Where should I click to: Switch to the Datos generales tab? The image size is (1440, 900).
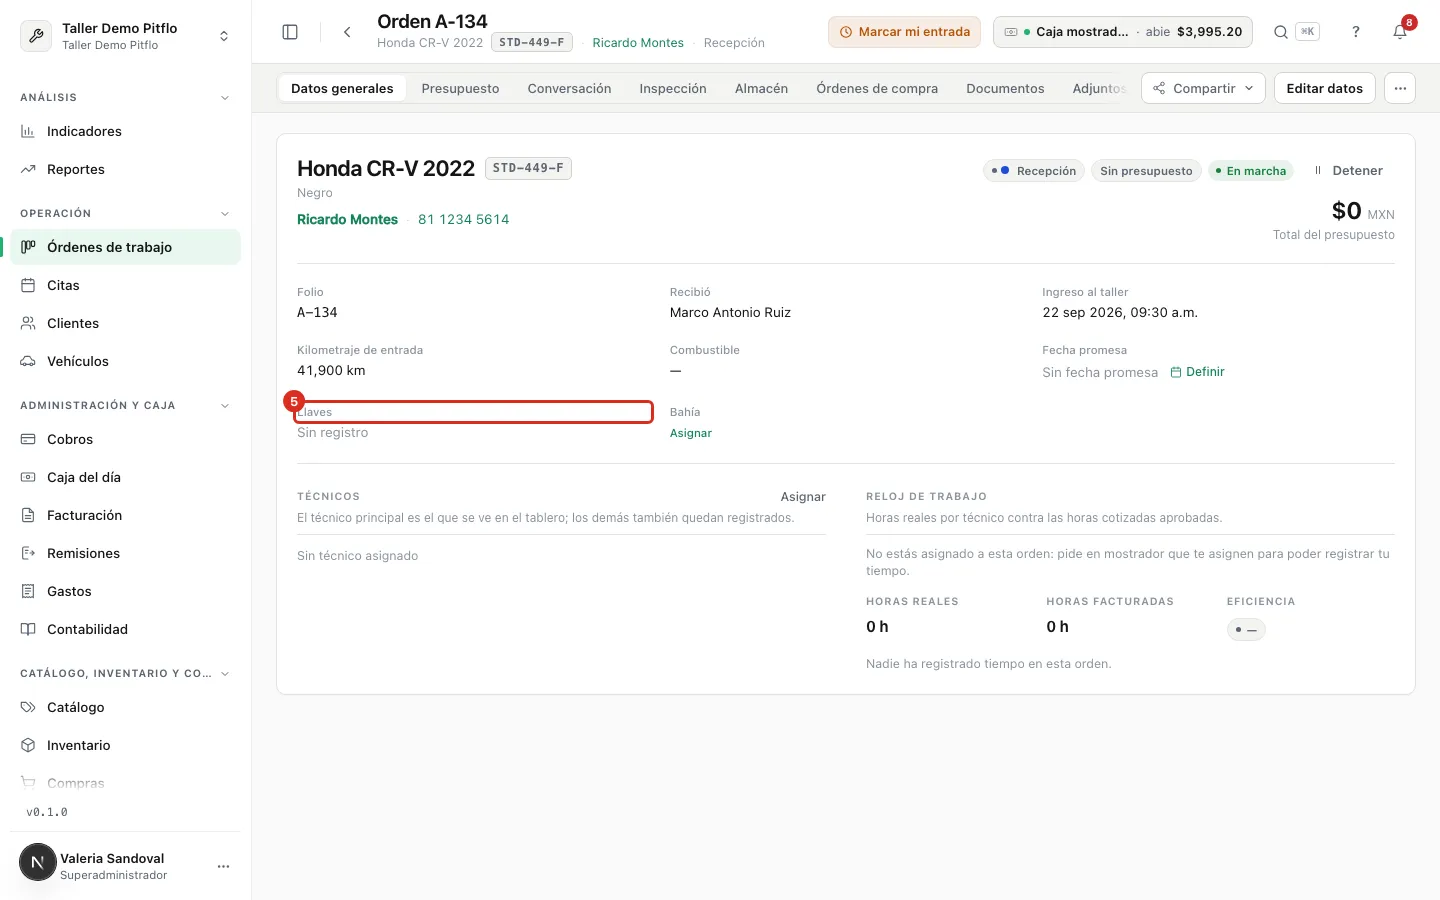click(x=342, y=88)
